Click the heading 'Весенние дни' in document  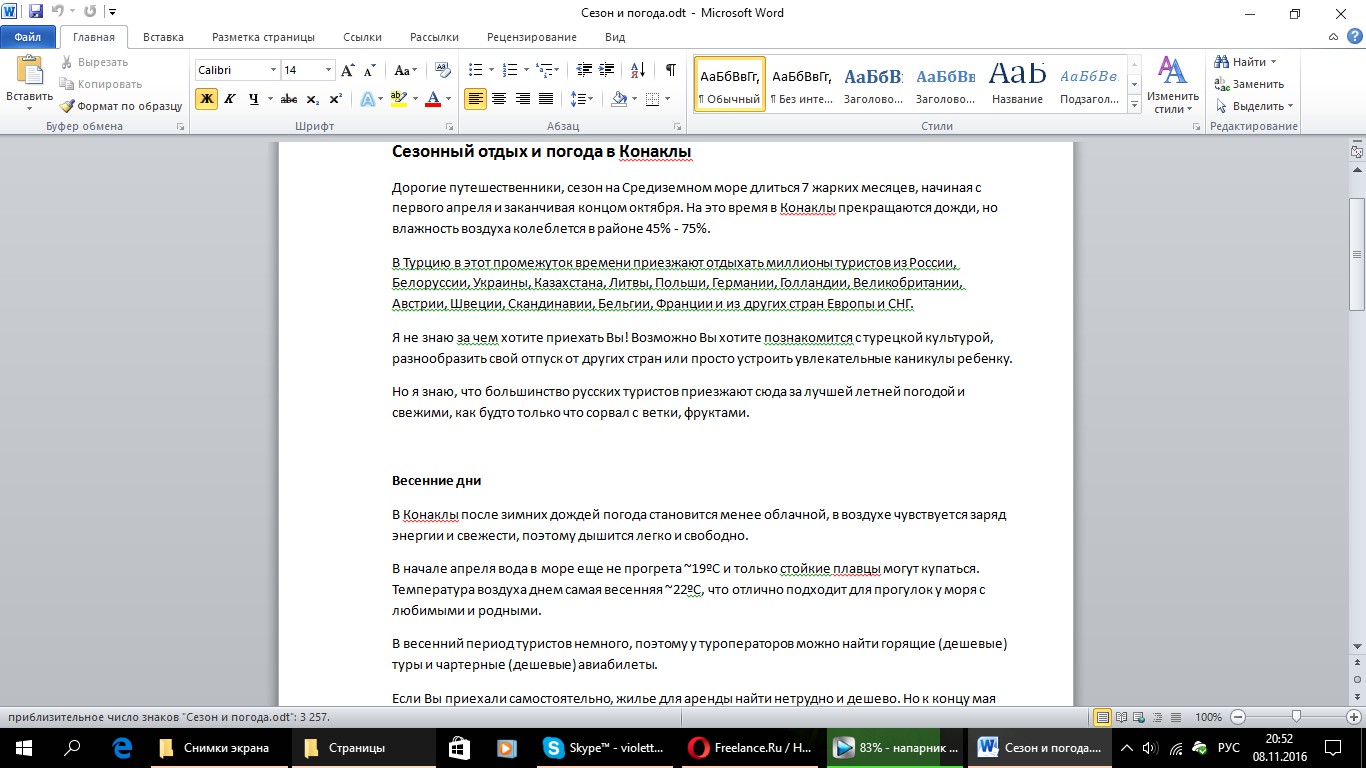point(437,480)
